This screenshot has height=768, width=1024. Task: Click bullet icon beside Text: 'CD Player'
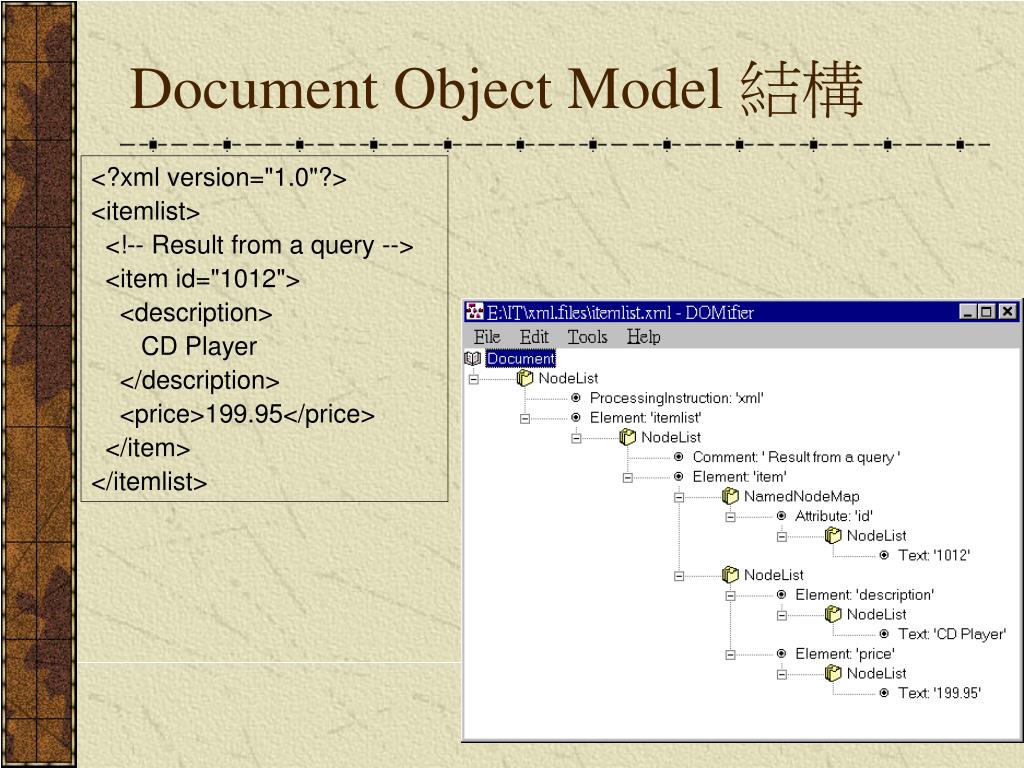tap(884, 633)
